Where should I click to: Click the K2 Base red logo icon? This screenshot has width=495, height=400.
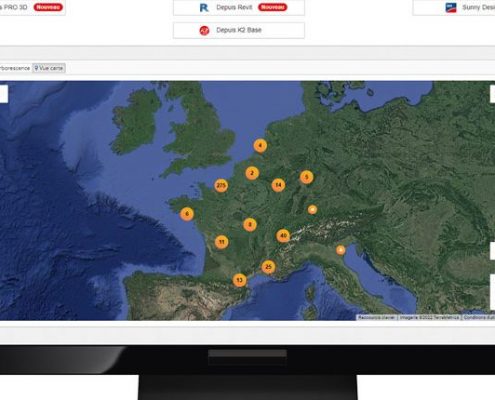click(x=204, y=30)
